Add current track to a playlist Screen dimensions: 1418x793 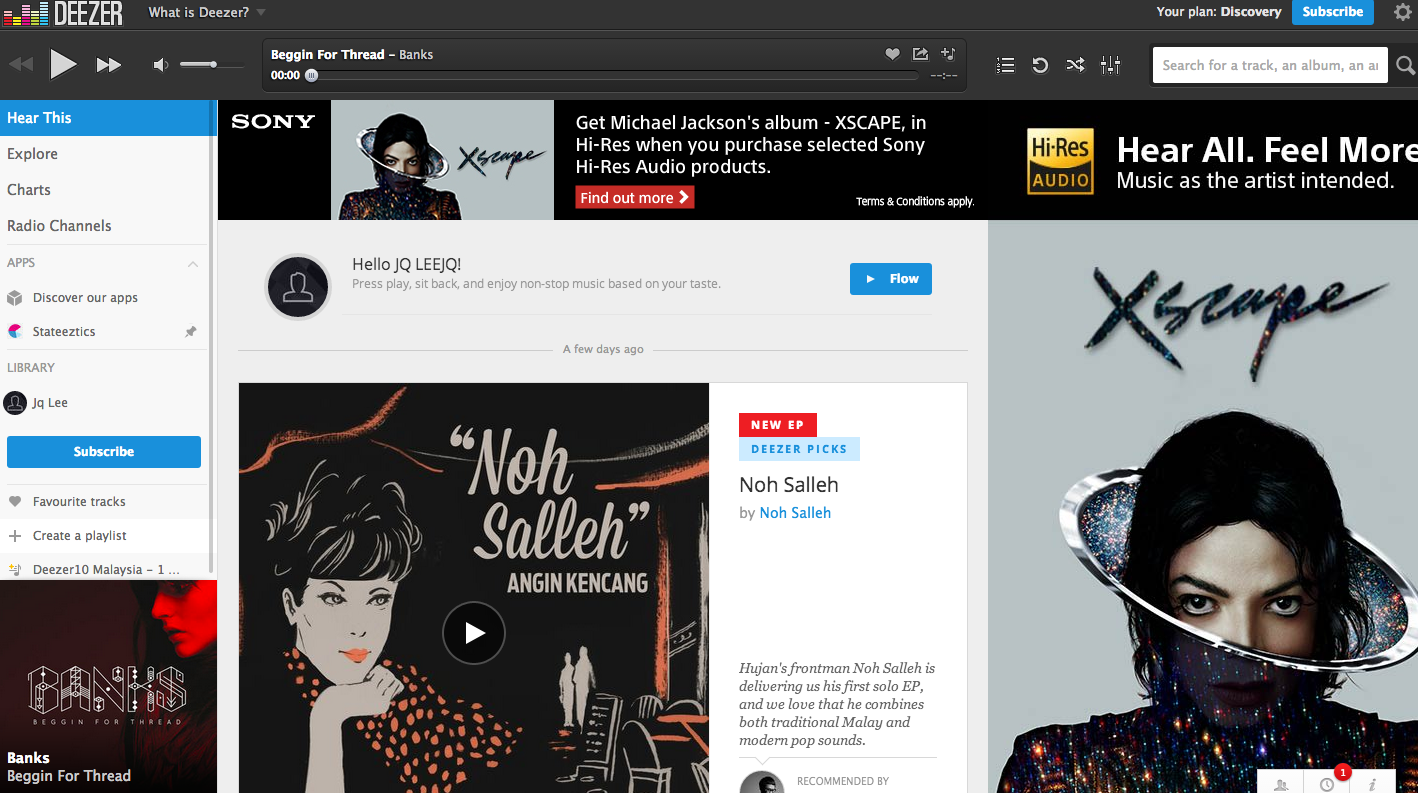[x=948, y=54]
